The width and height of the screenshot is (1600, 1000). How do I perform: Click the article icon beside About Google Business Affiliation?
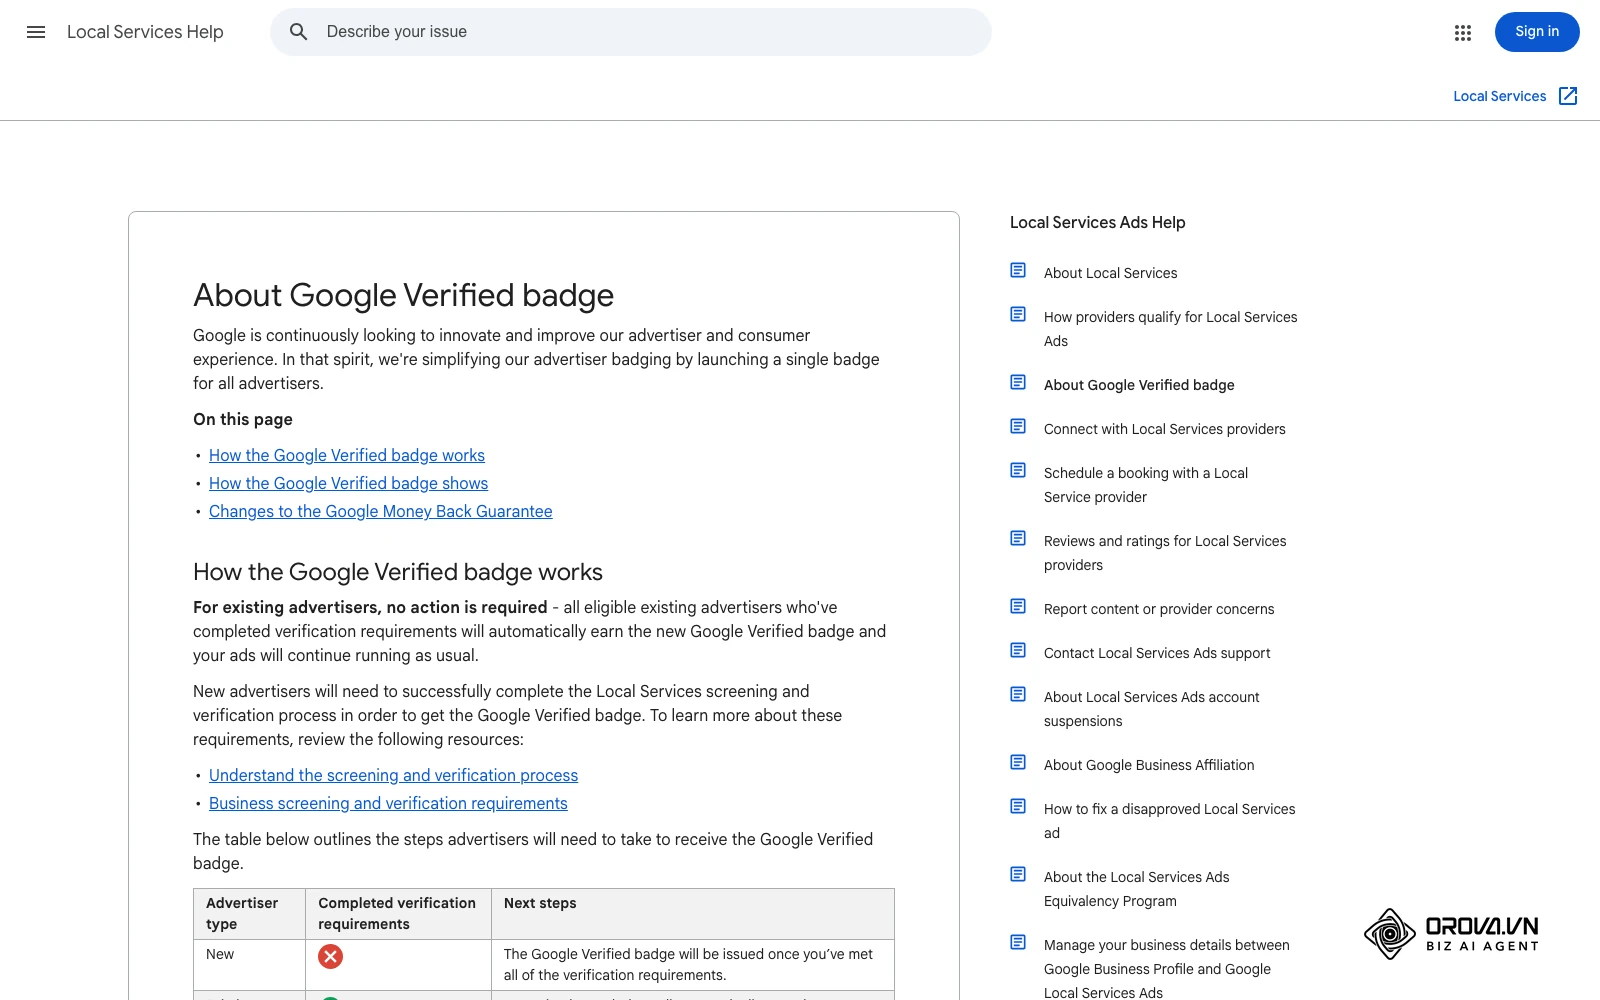[x=1018, y=762]
